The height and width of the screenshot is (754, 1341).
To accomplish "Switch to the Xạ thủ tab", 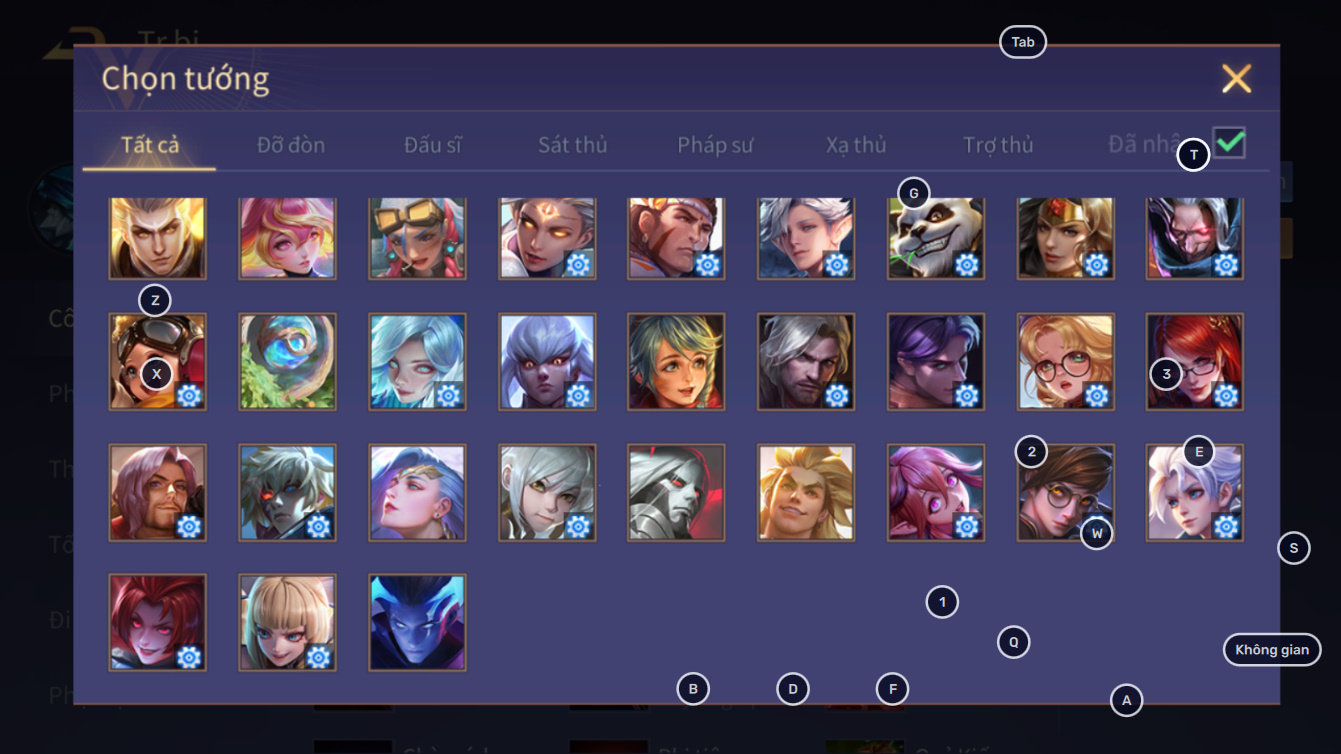I will coord(856,145).
